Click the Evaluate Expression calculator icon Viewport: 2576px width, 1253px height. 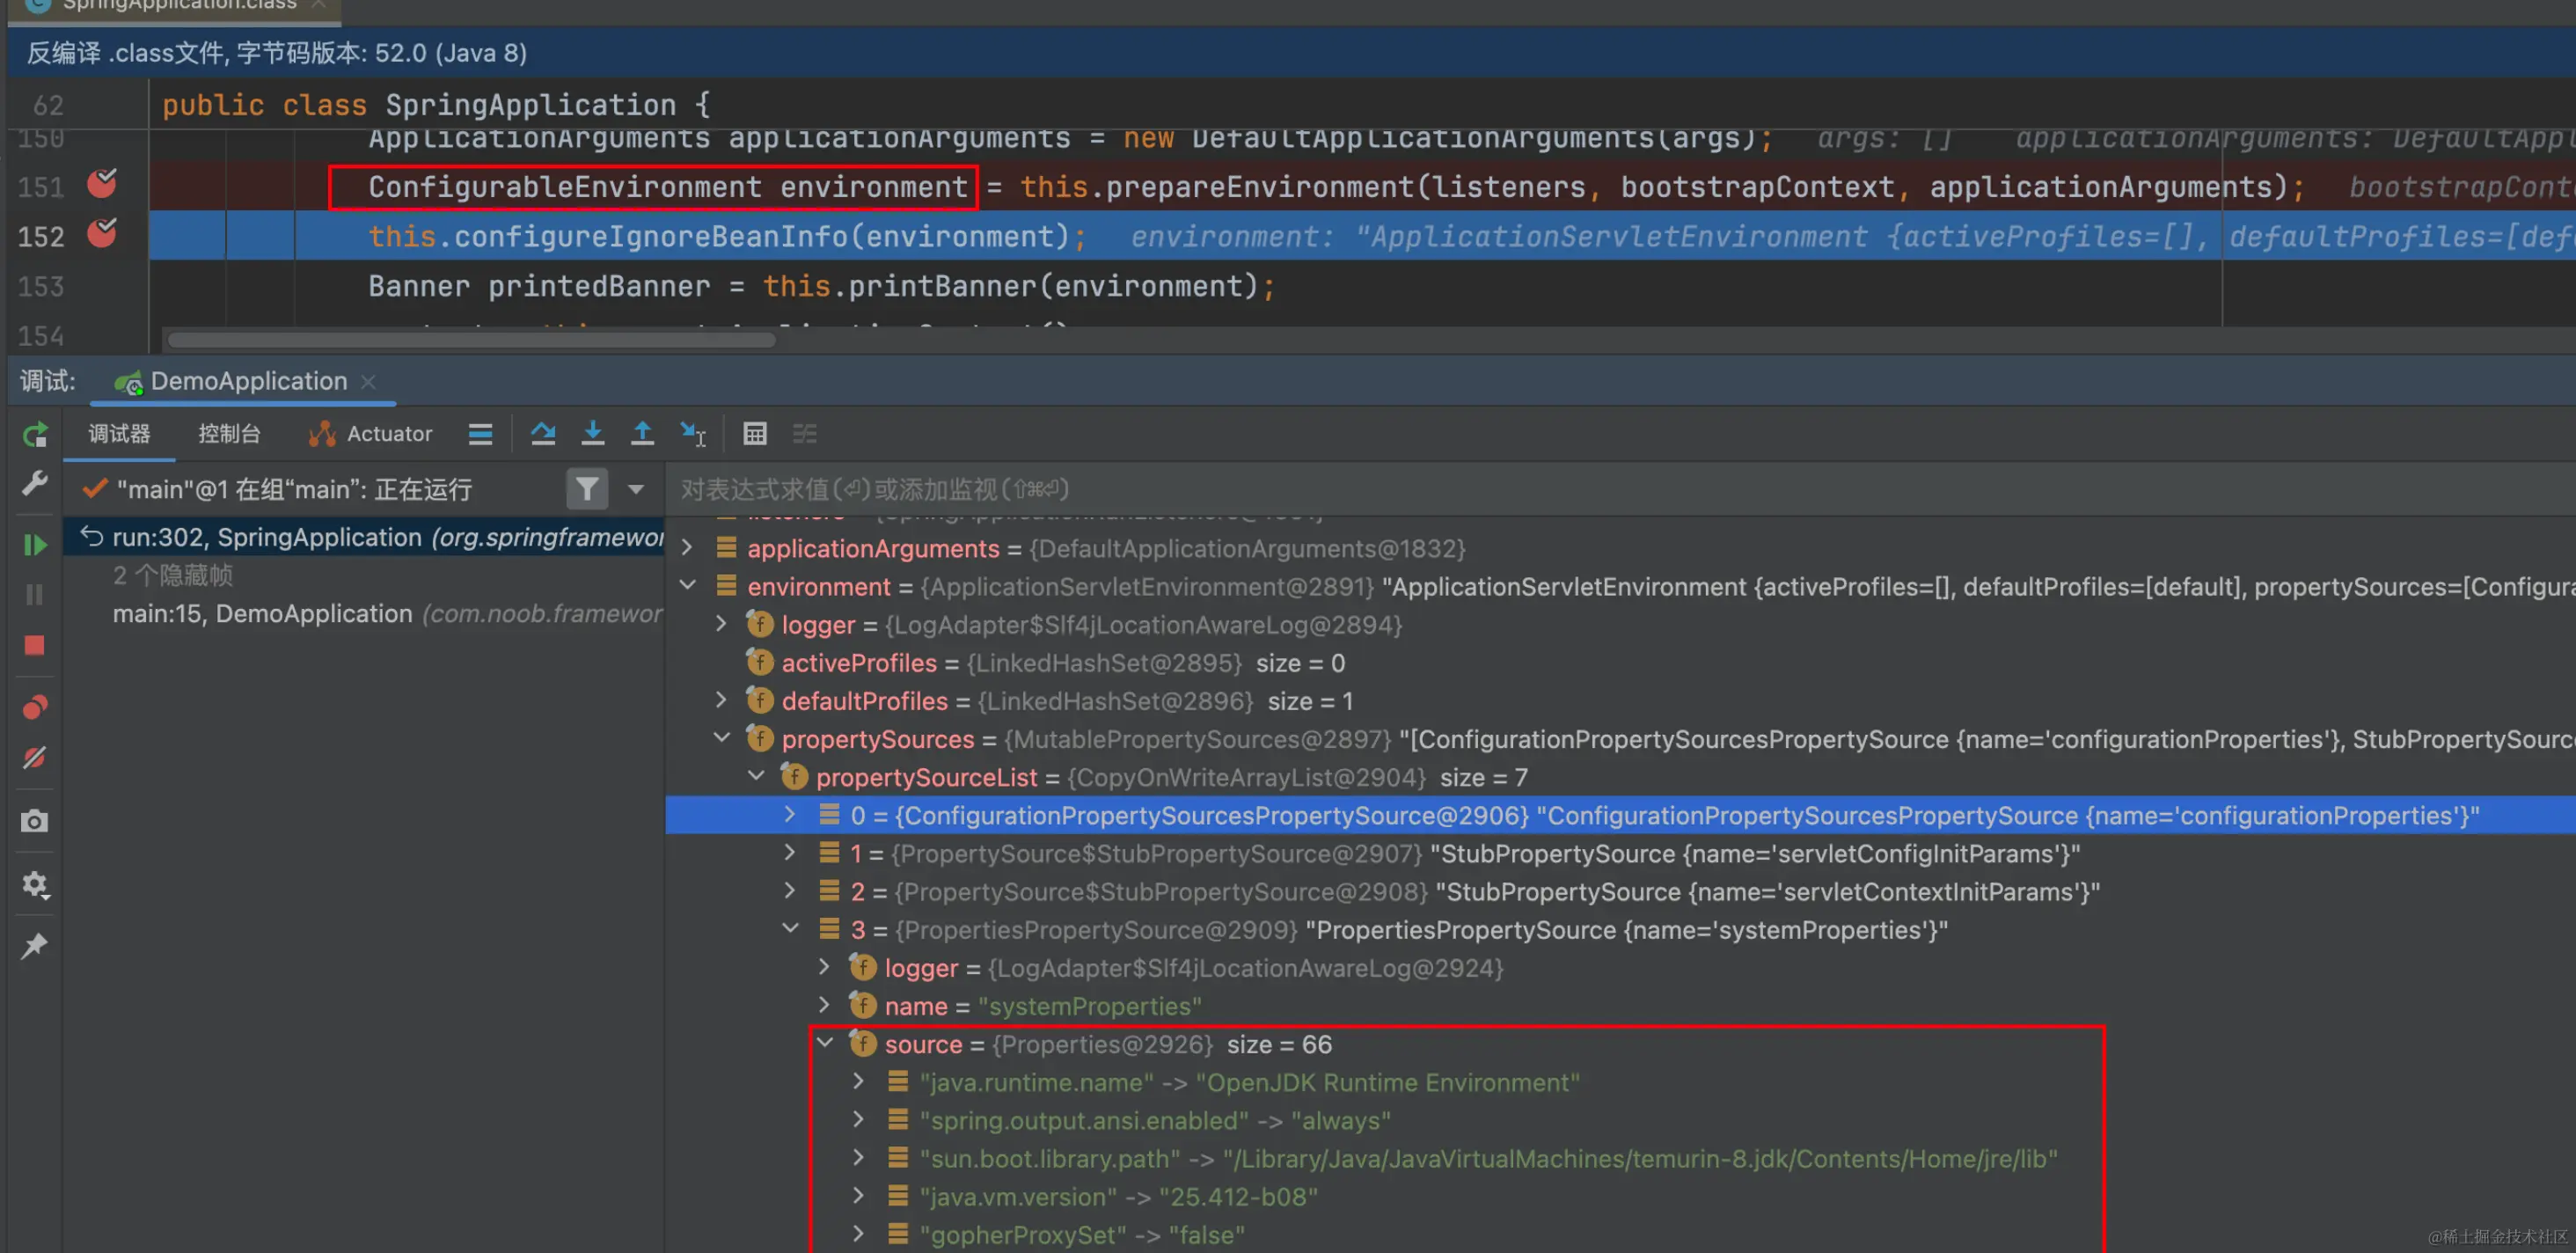coord(755,434)
